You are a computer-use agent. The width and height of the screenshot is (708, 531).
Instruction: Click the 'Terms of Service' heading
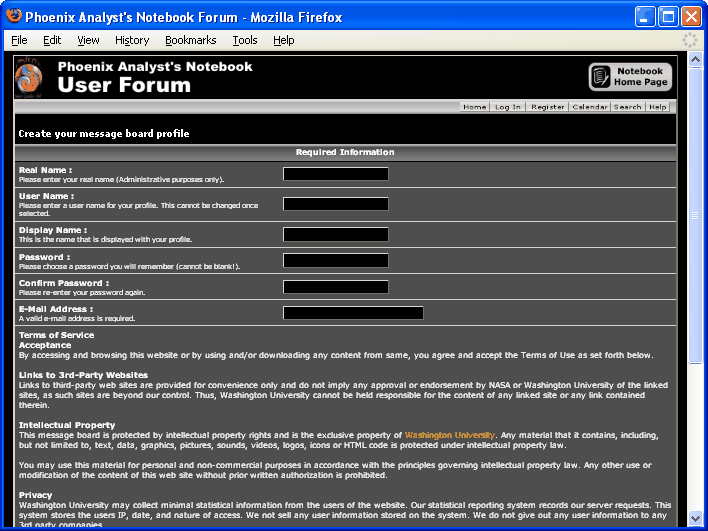[x=56, y=335]
